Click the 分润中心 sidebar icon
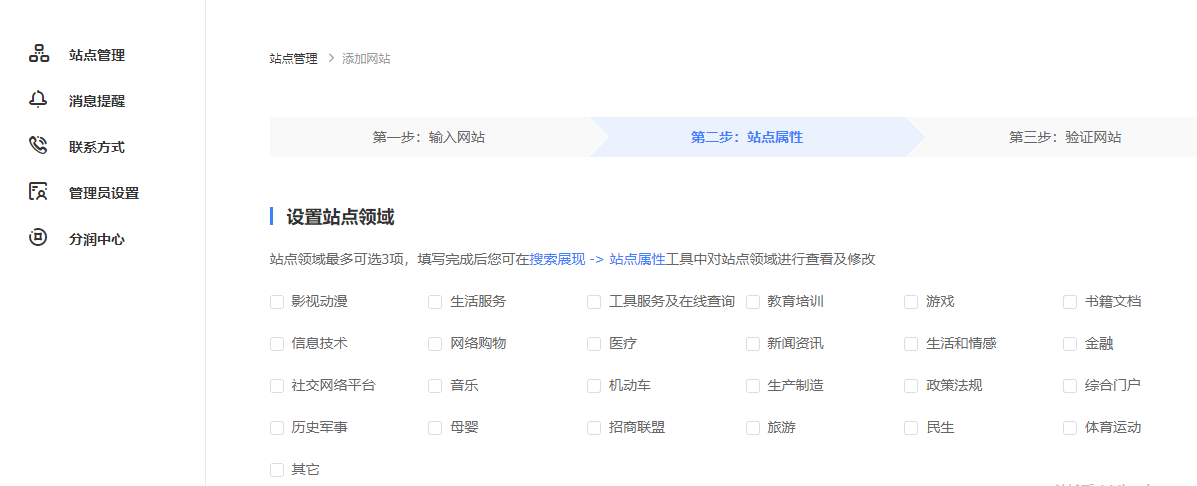This screenshot has width=1197, height=486. click(38, 238)
